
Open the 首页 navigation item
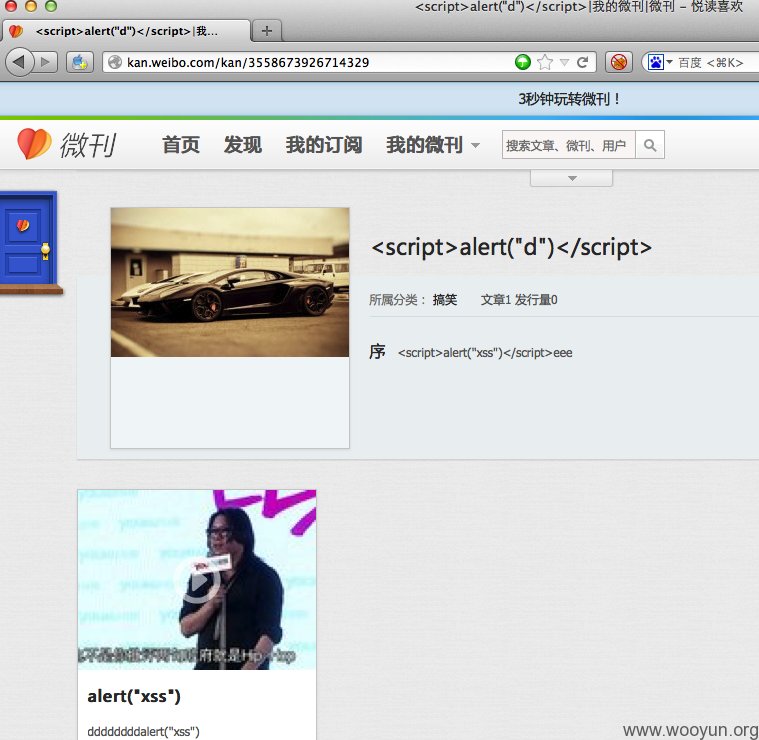(x=181, y=145)
